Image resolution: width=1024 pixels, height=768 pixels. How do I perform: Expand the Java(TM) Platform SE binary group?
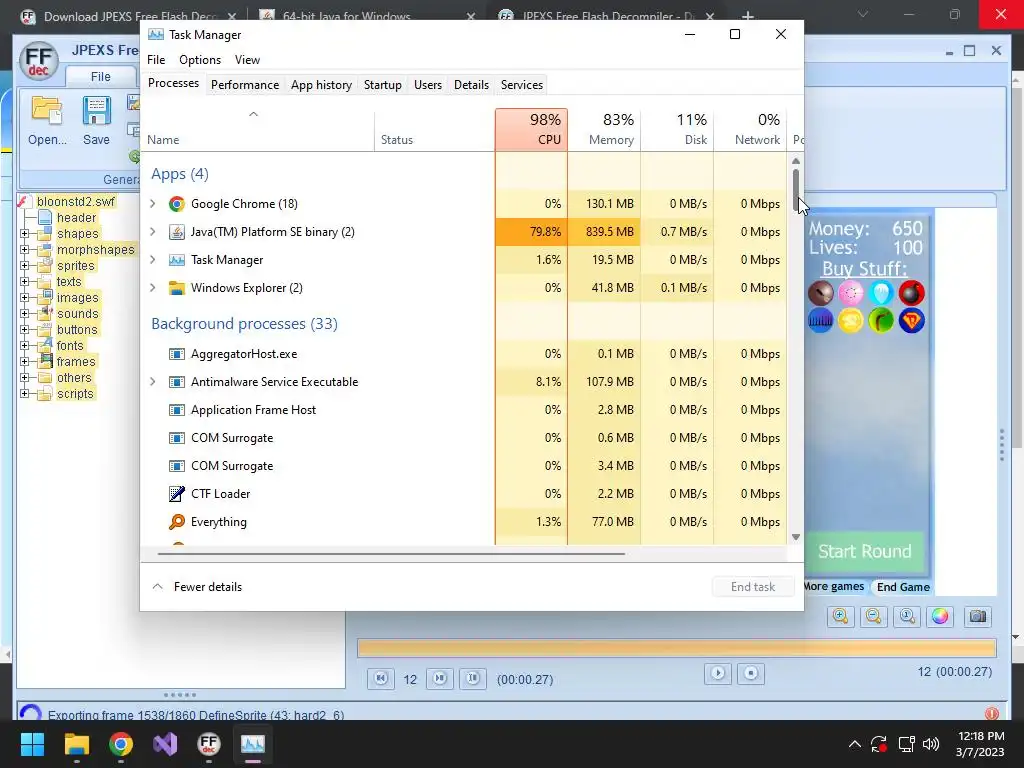(153, 232)
